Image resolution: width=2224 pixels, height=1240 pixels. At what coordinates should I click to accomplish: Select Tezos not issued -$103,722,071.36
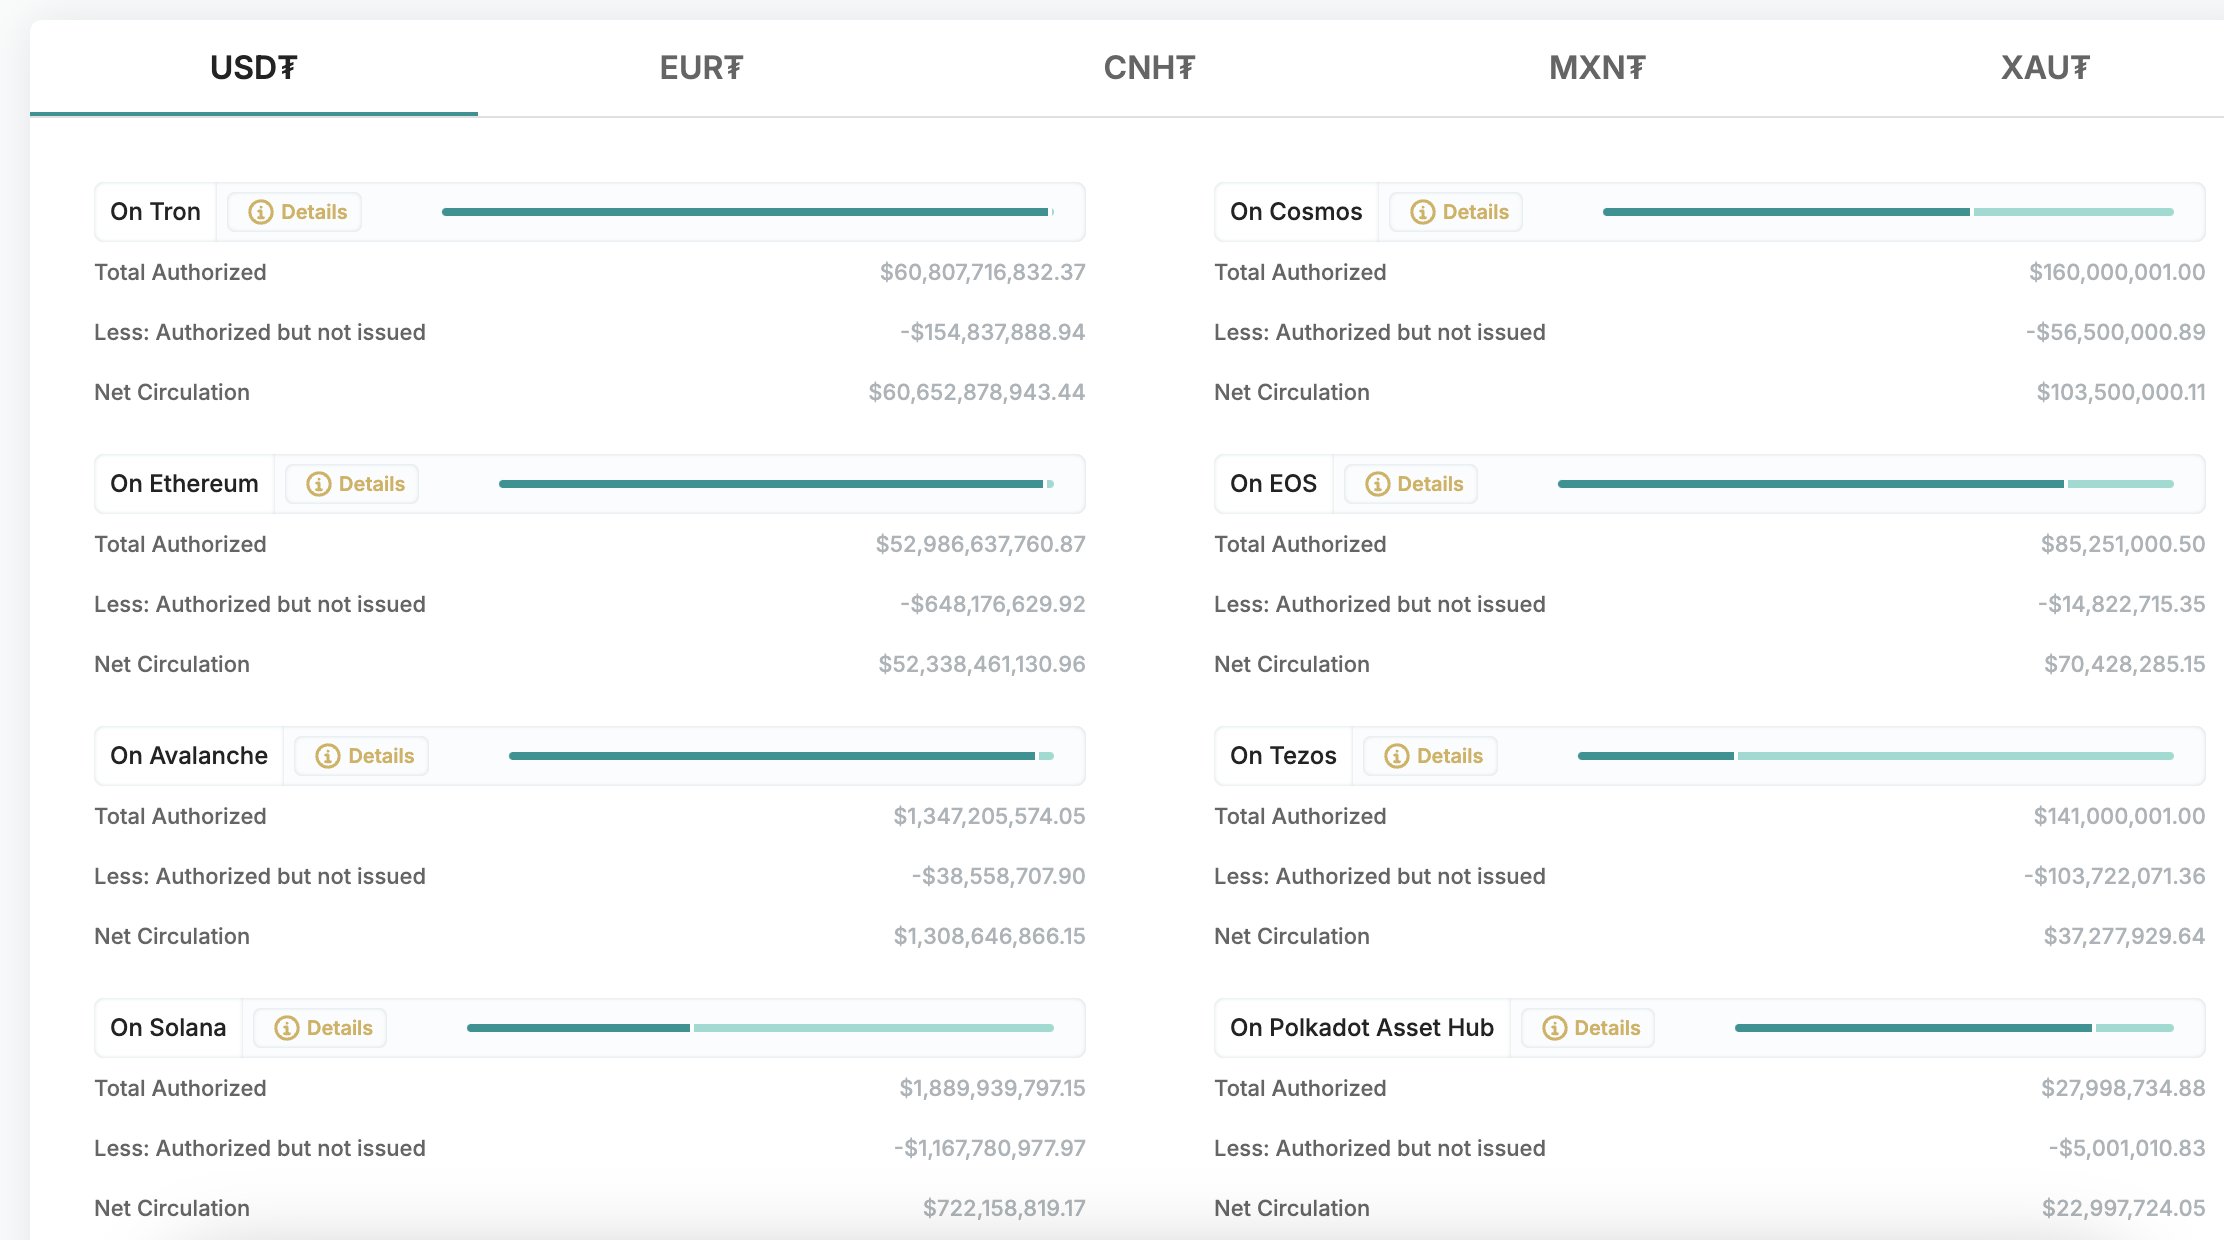tap(2114, 876)
